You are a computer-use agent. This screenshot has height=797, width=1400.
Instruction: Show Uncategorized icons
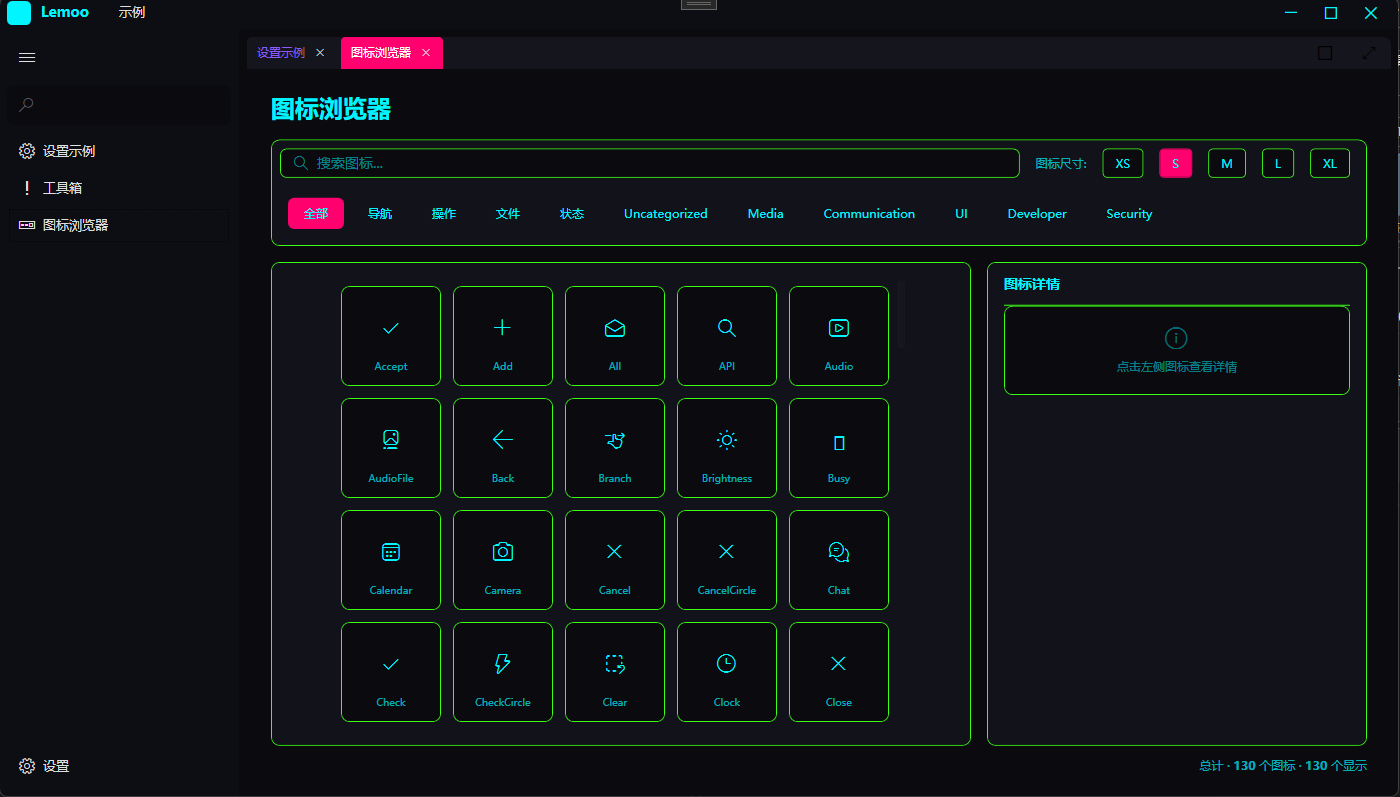[x=666, y=213]
